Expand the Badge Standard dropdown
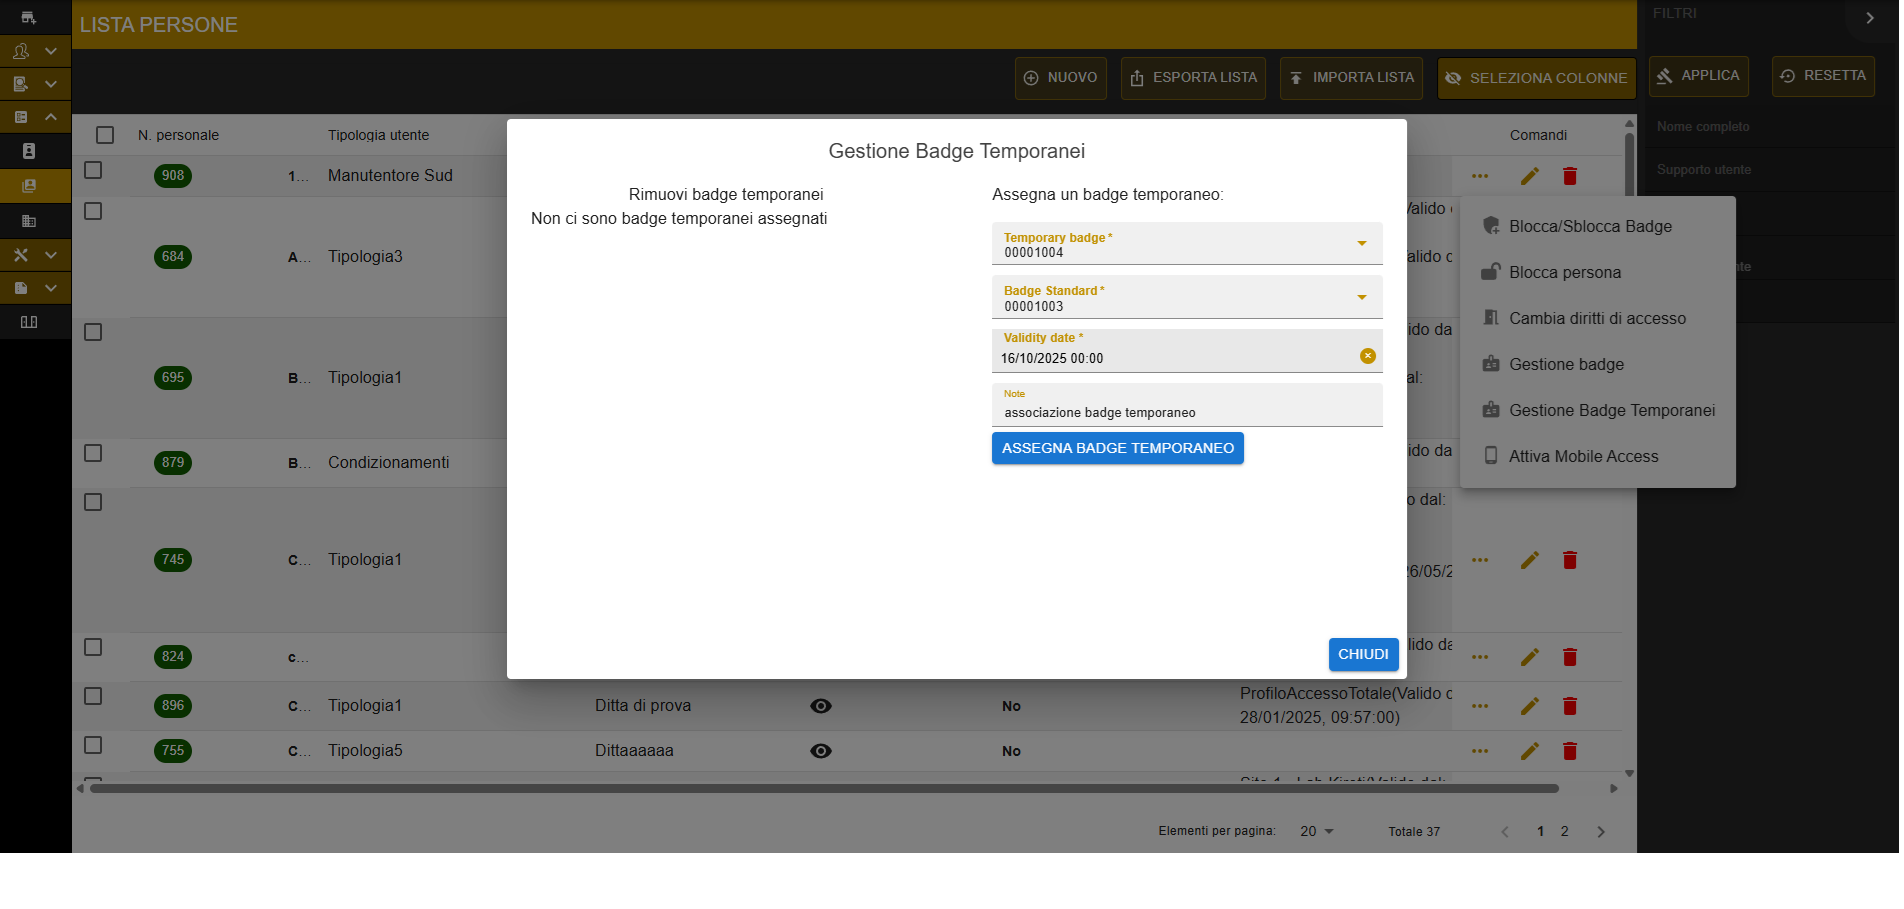 pos(1187,297)
